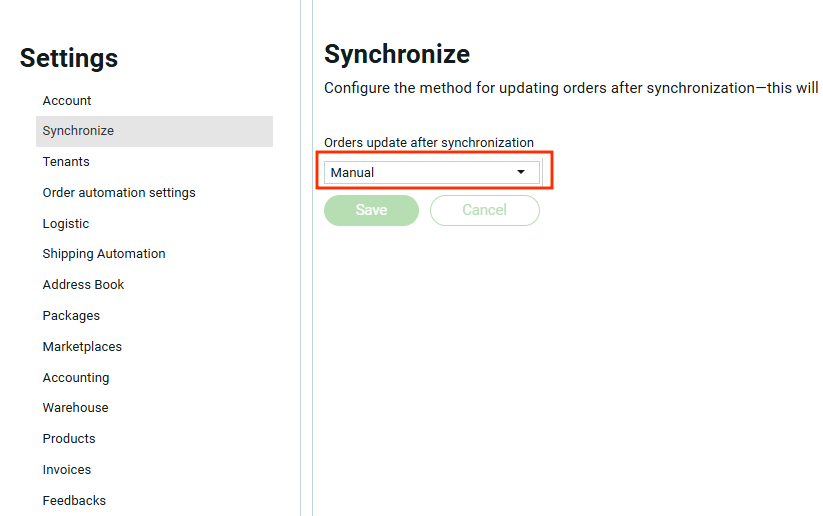Navigate to Logistic settings
The image size is (823, 516).
pos(66,224)
